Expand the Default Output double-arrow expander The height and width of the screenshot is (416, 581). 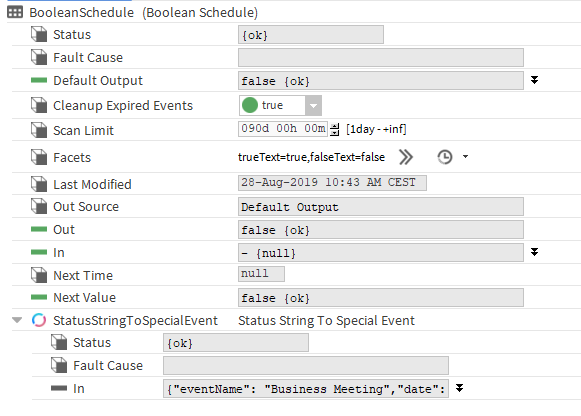tap(534, 80)
